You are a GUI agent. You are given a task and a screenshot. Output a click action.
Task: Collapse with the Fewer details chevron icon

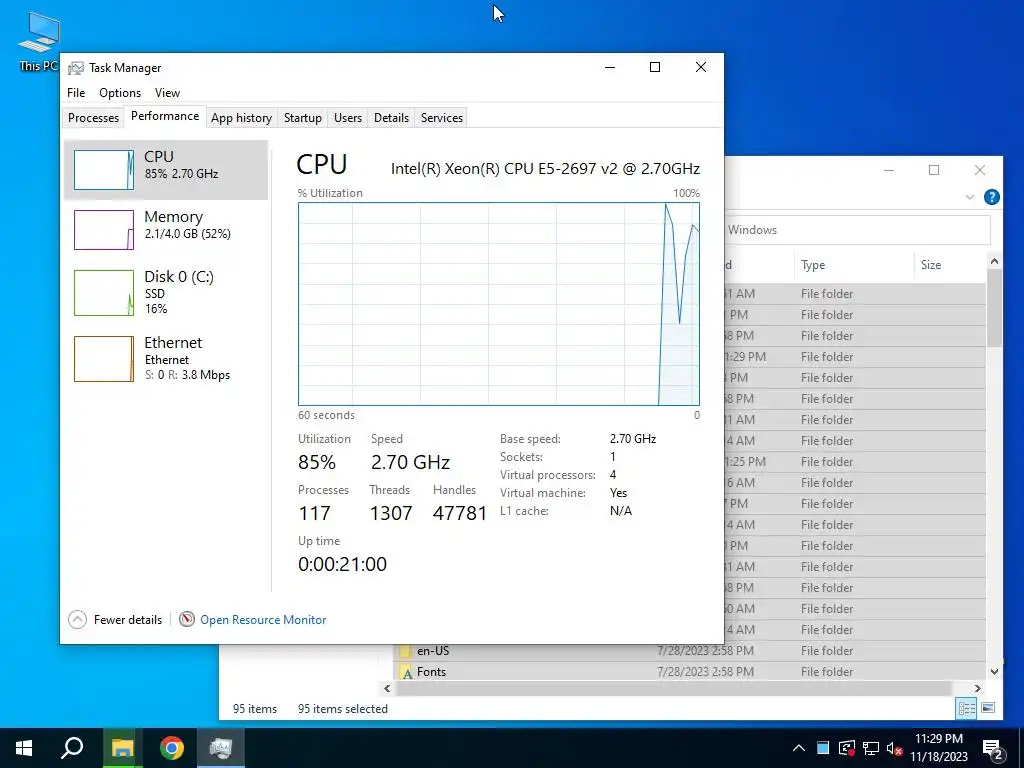click(77, 619)
